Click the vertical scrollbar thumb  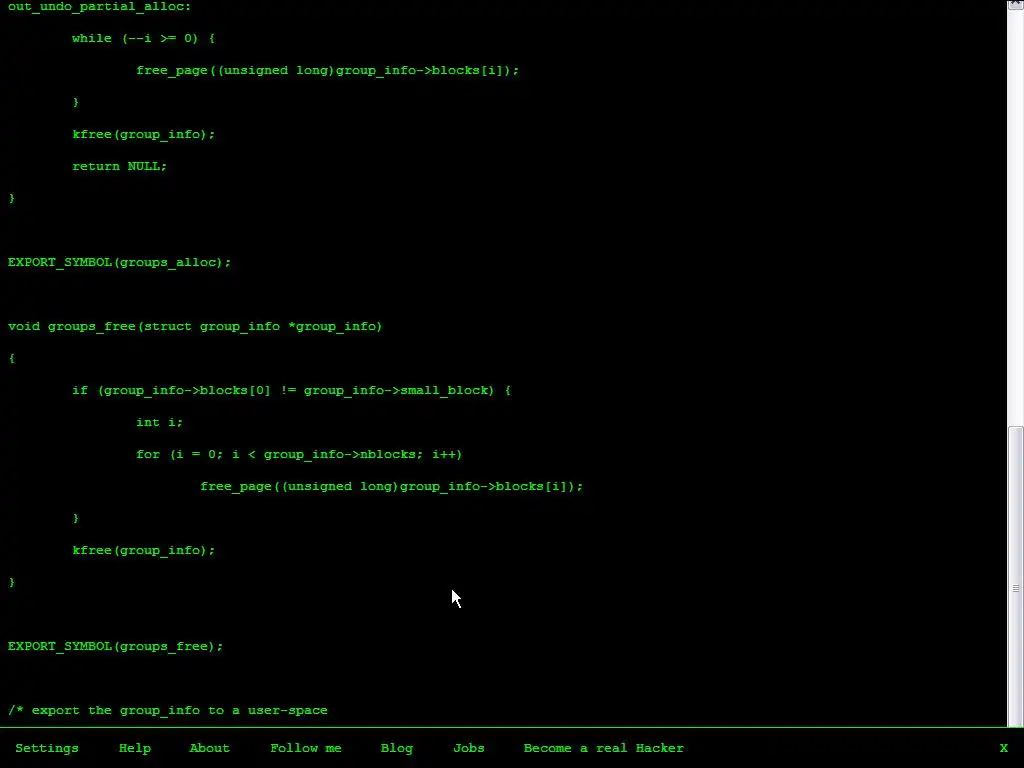[1016, 576]
